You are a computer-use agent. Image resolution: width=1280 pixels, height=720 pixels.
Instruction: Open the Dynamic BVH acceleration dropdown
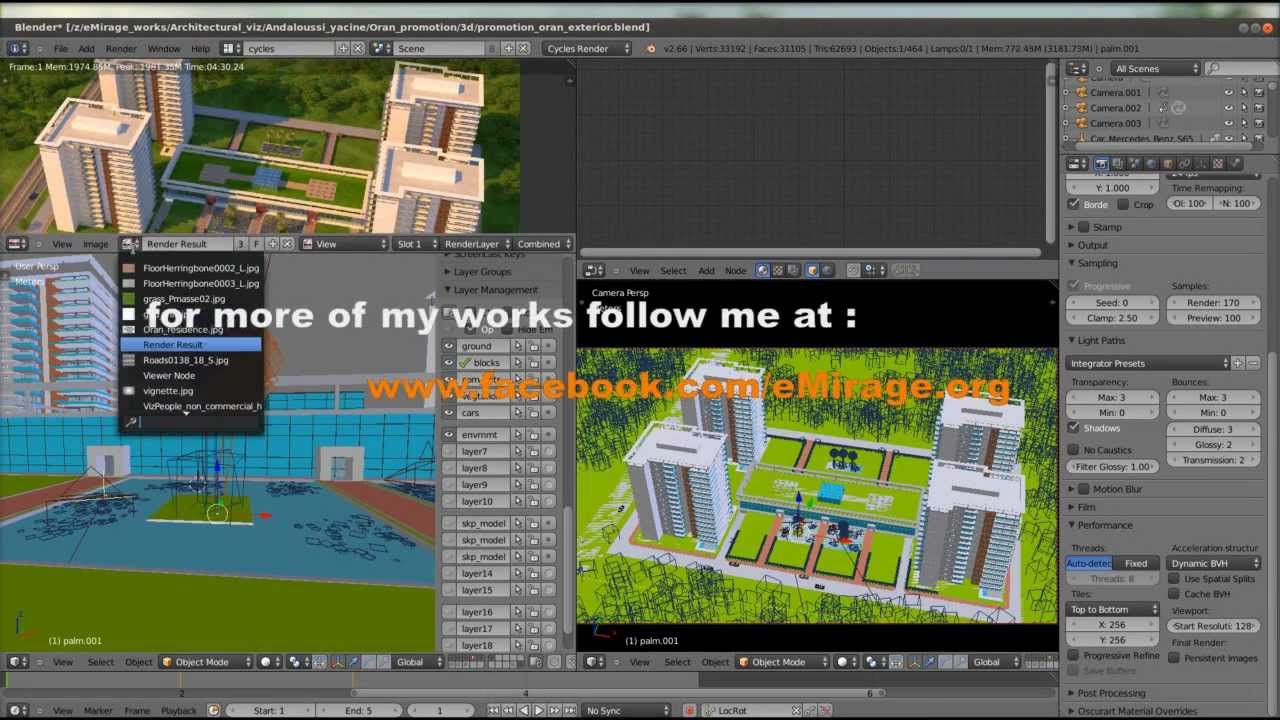click(1214, 563)
